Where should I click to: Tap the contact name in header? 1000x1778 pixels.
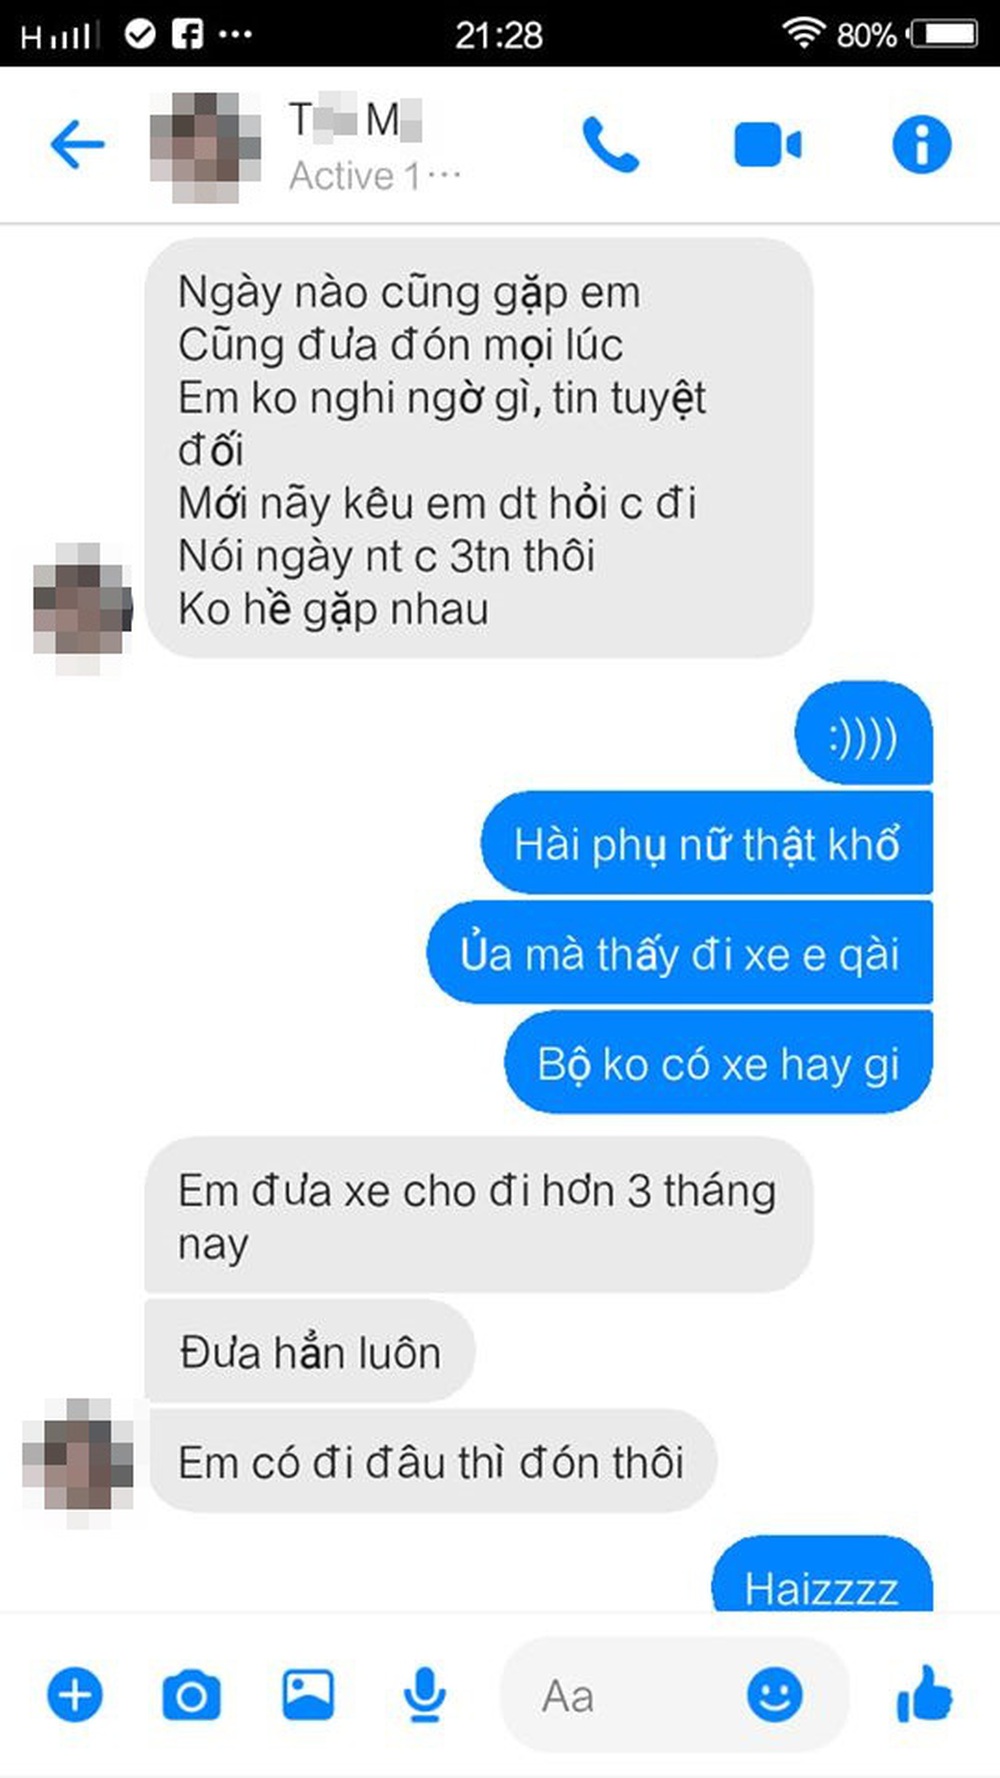point(356,120)
